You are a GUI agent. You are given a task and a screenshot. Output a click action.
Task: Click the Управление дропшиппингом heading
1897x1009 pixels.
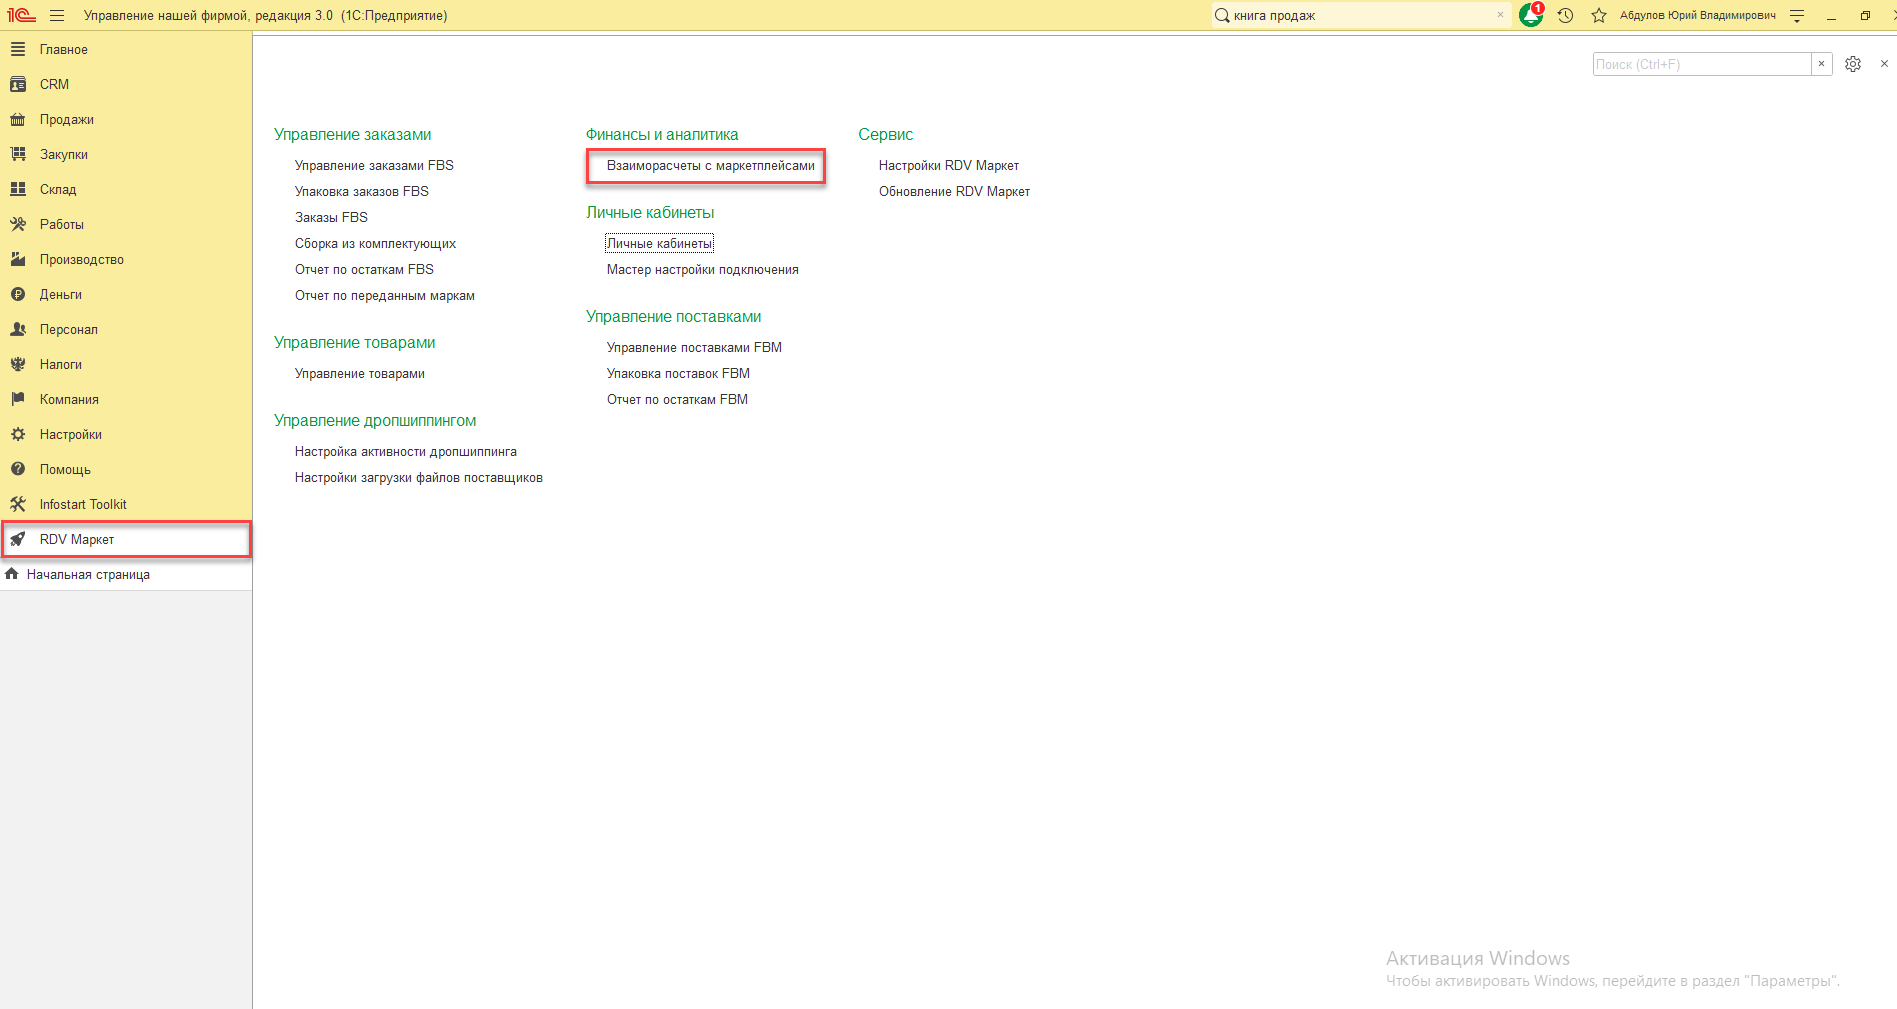pyautogui.click(x=375, y=420)
